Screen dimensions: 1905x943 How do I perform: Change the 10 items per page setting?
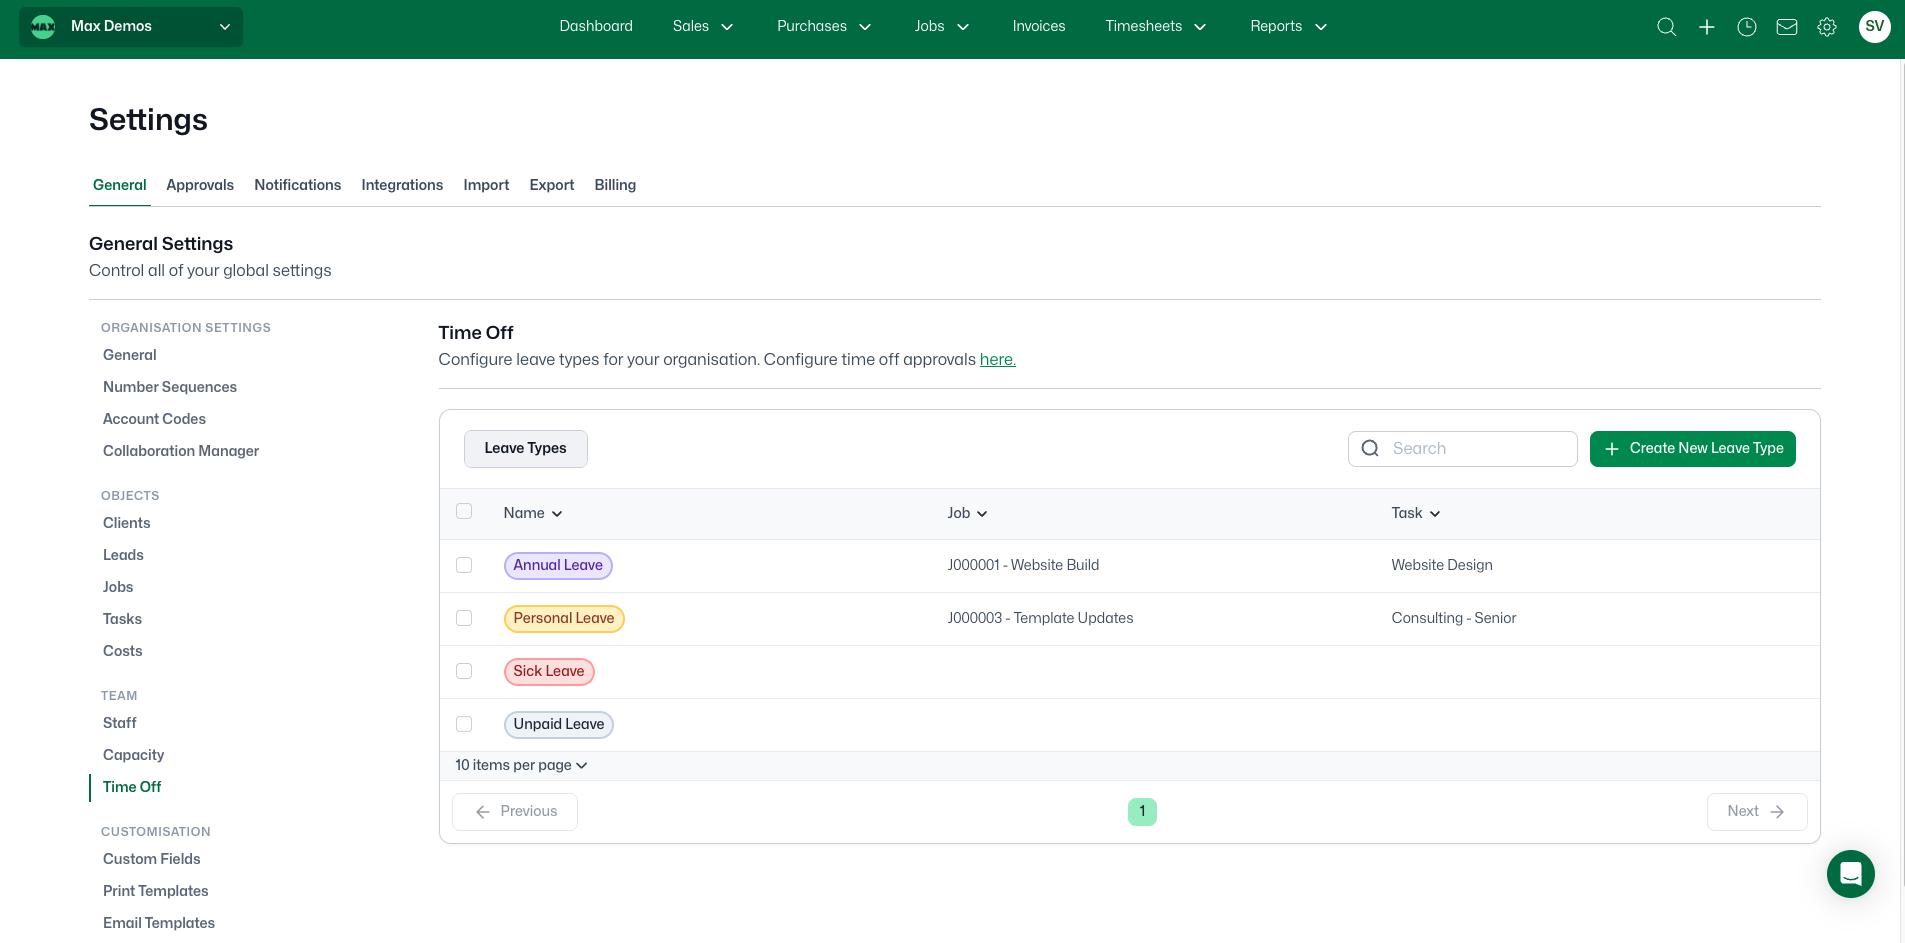(521, 765)
